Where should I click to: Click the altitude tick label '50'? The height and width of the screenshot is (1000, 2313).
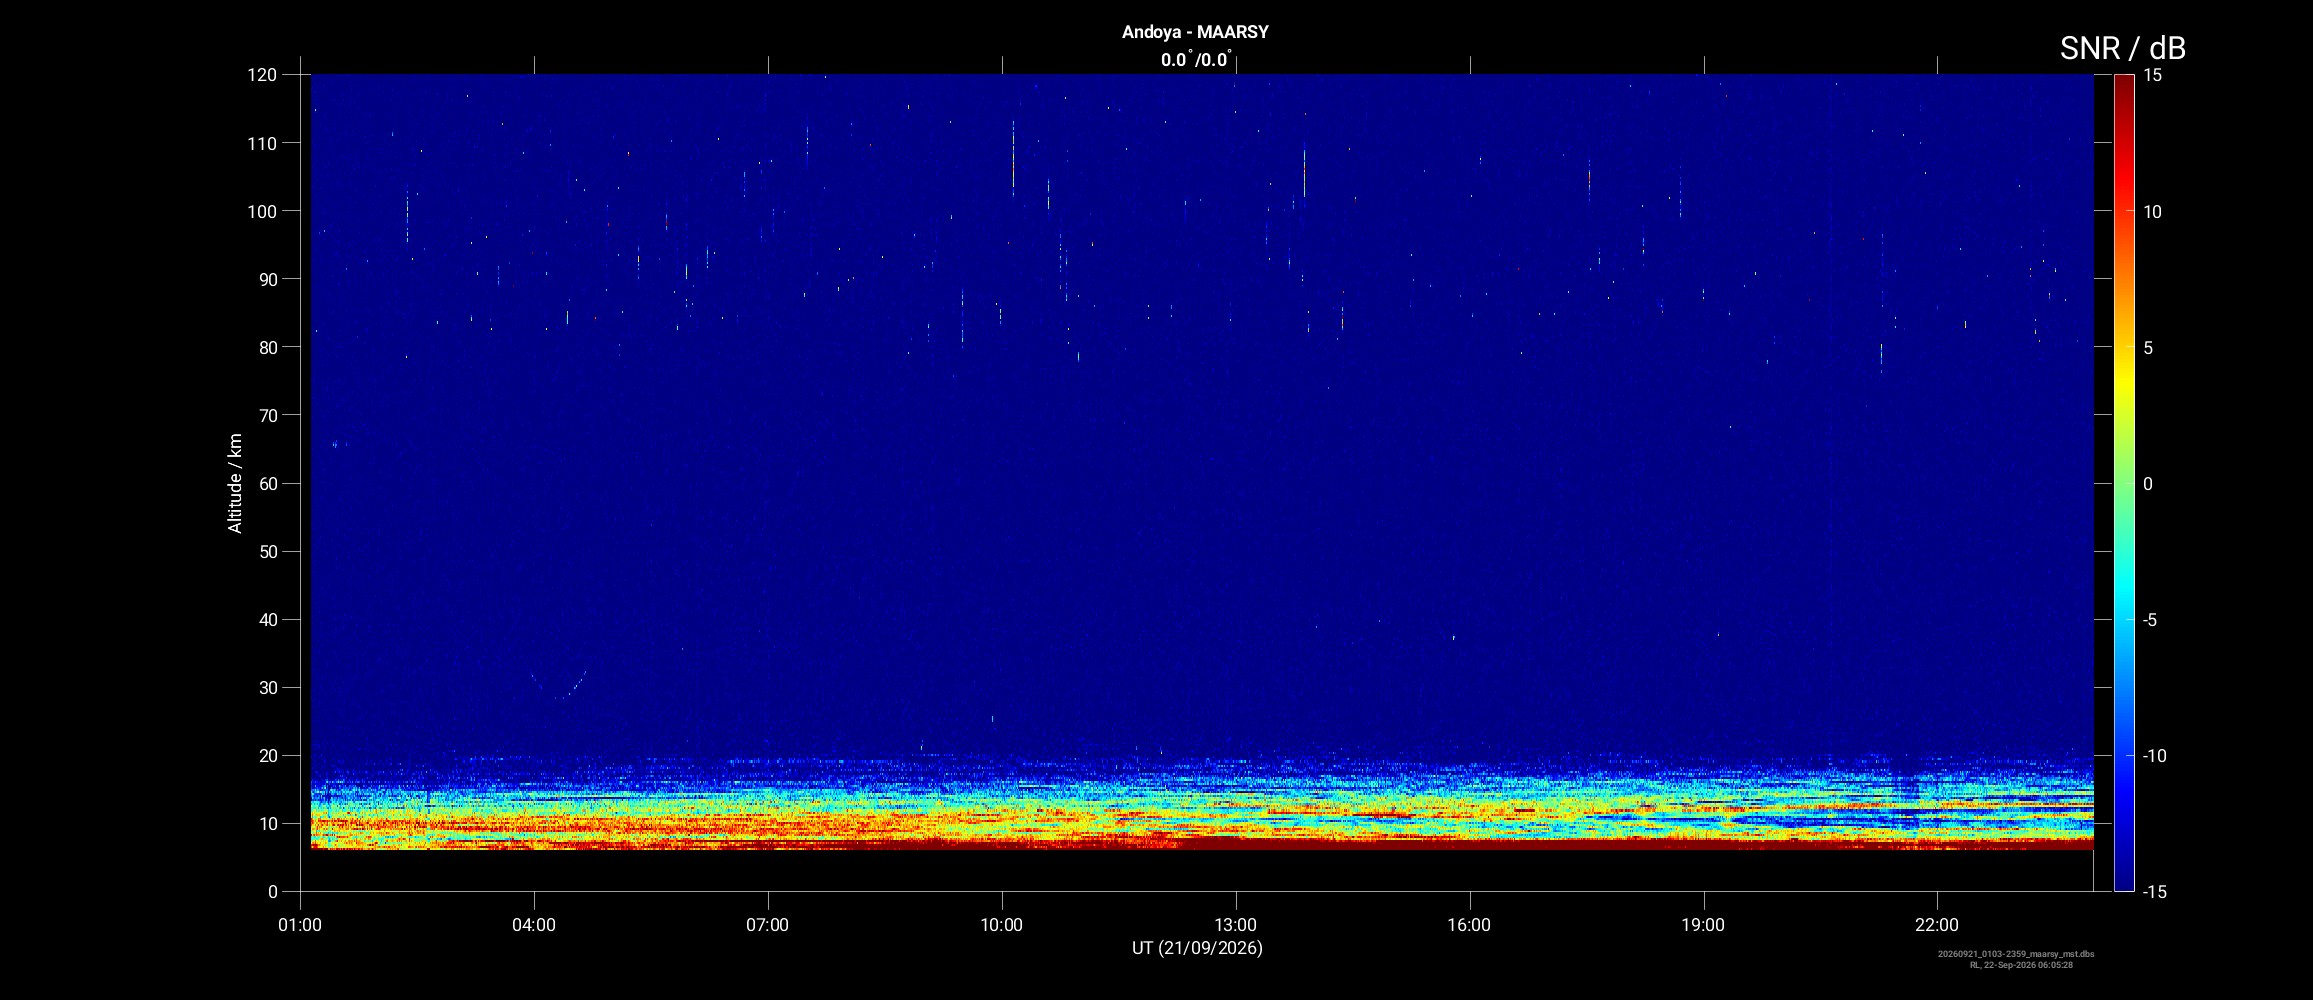point(268,551)
